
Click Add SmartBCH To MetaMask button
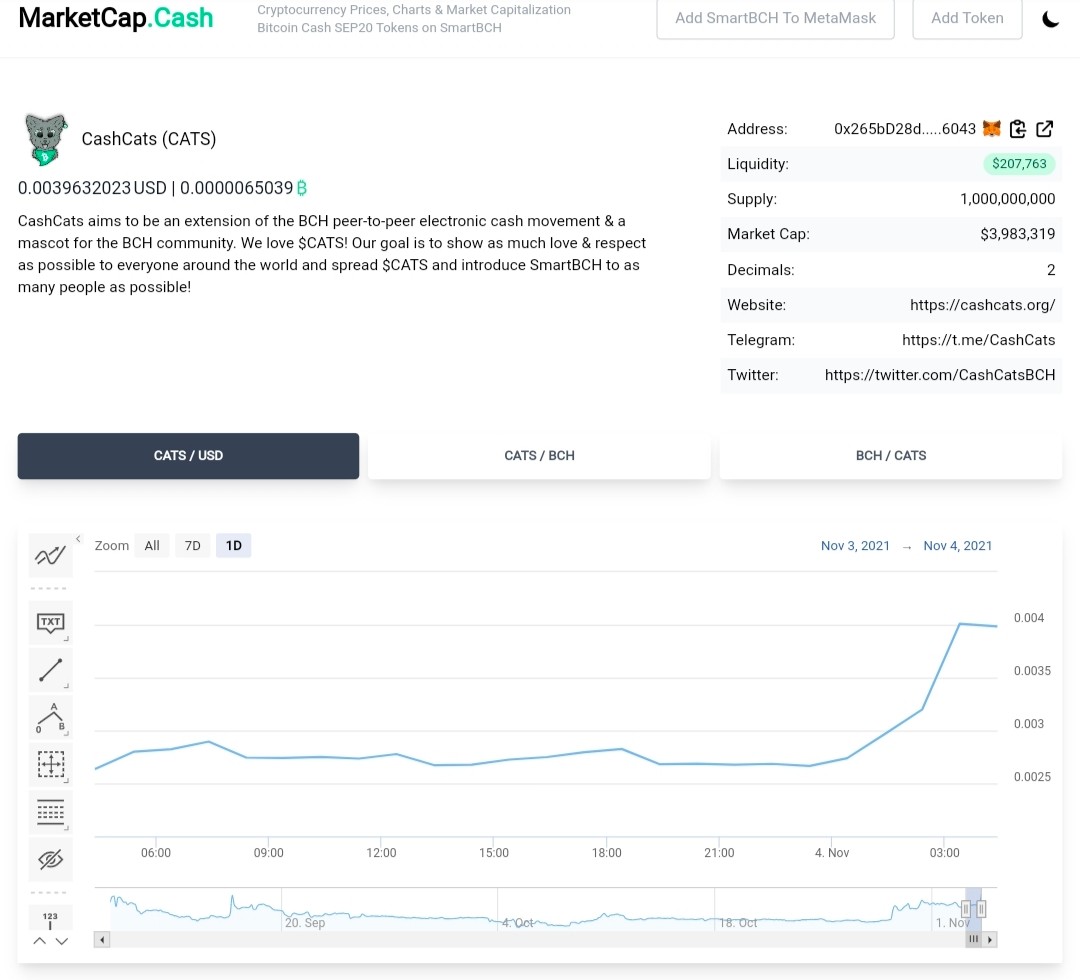pos(776,19)
